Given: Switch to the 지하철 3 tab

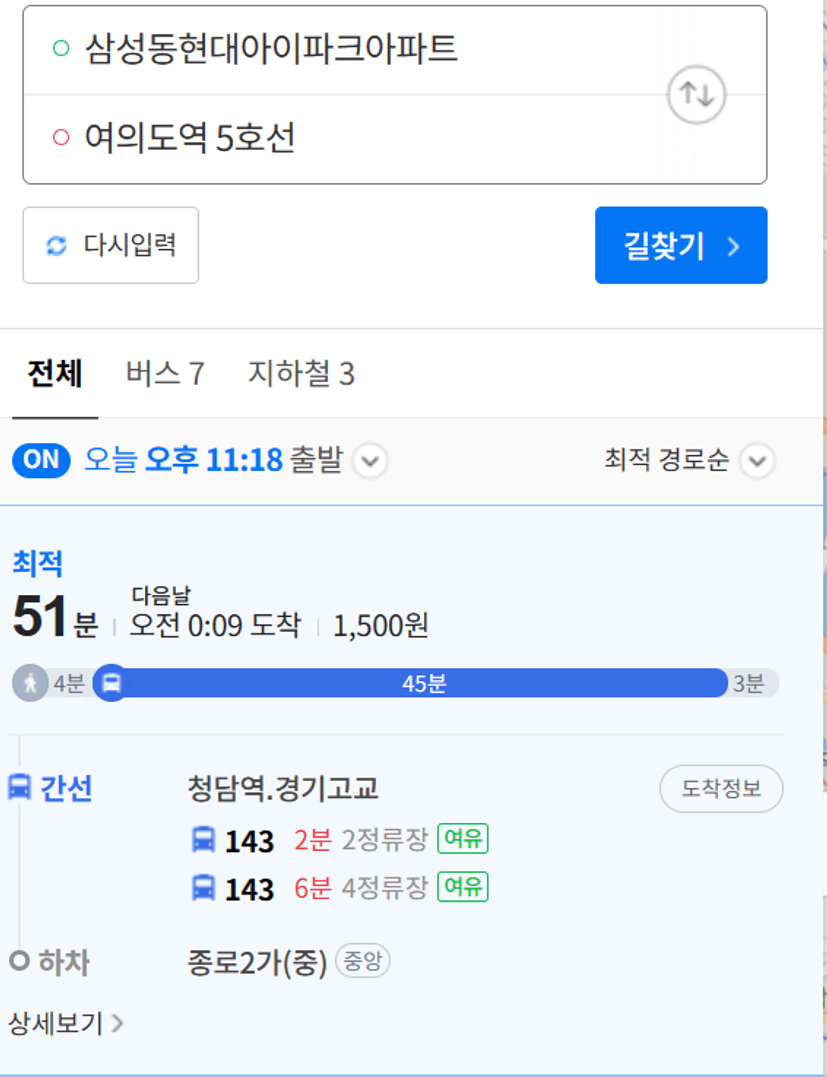Looking at the screenshot, I should (x=301, y=374).
